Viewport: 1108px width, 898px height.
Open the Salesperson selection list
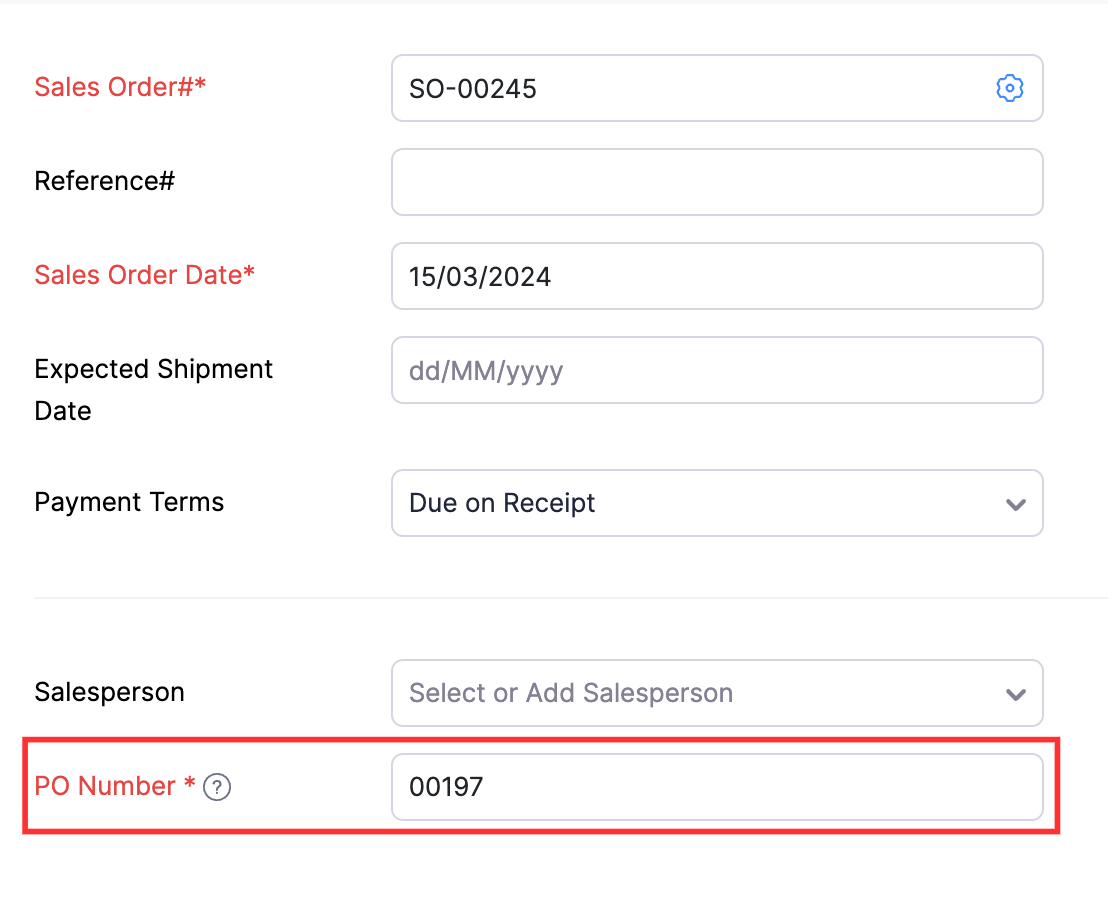717,693
